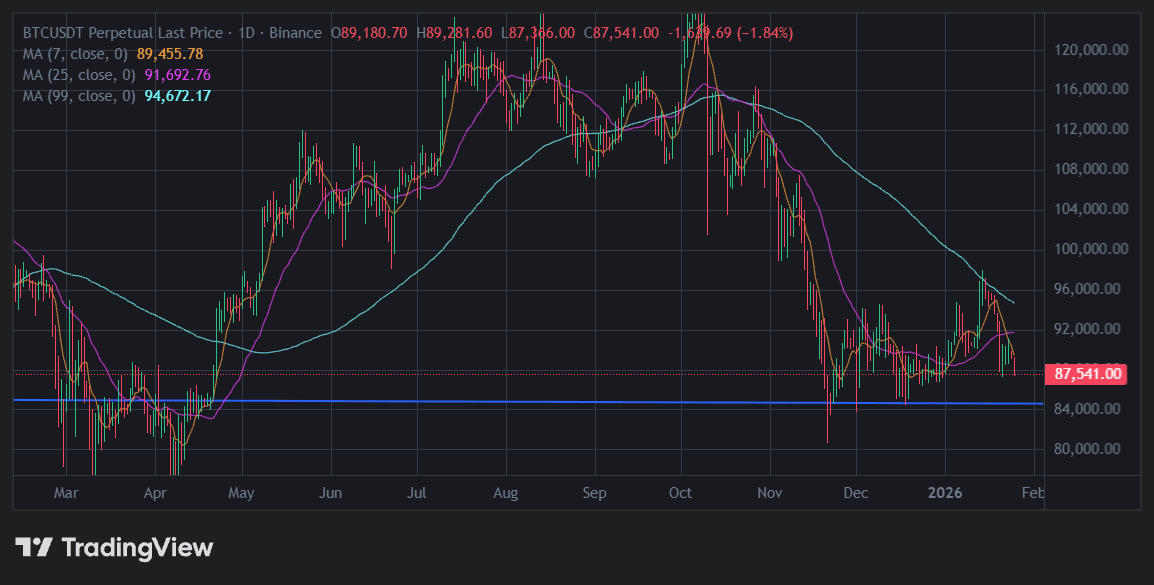Screen dimensions: 1154x585
Task: Select the MA (7, close, 0) indicator legend
Action: (75, 54)
